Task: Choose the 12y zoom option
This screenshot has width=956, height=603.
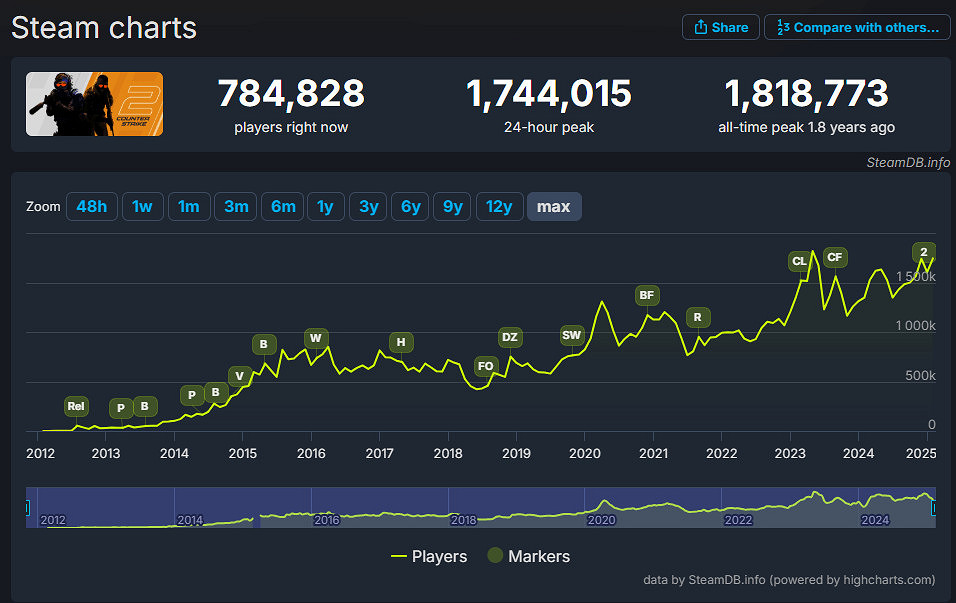Action: [x=499, y=207]
